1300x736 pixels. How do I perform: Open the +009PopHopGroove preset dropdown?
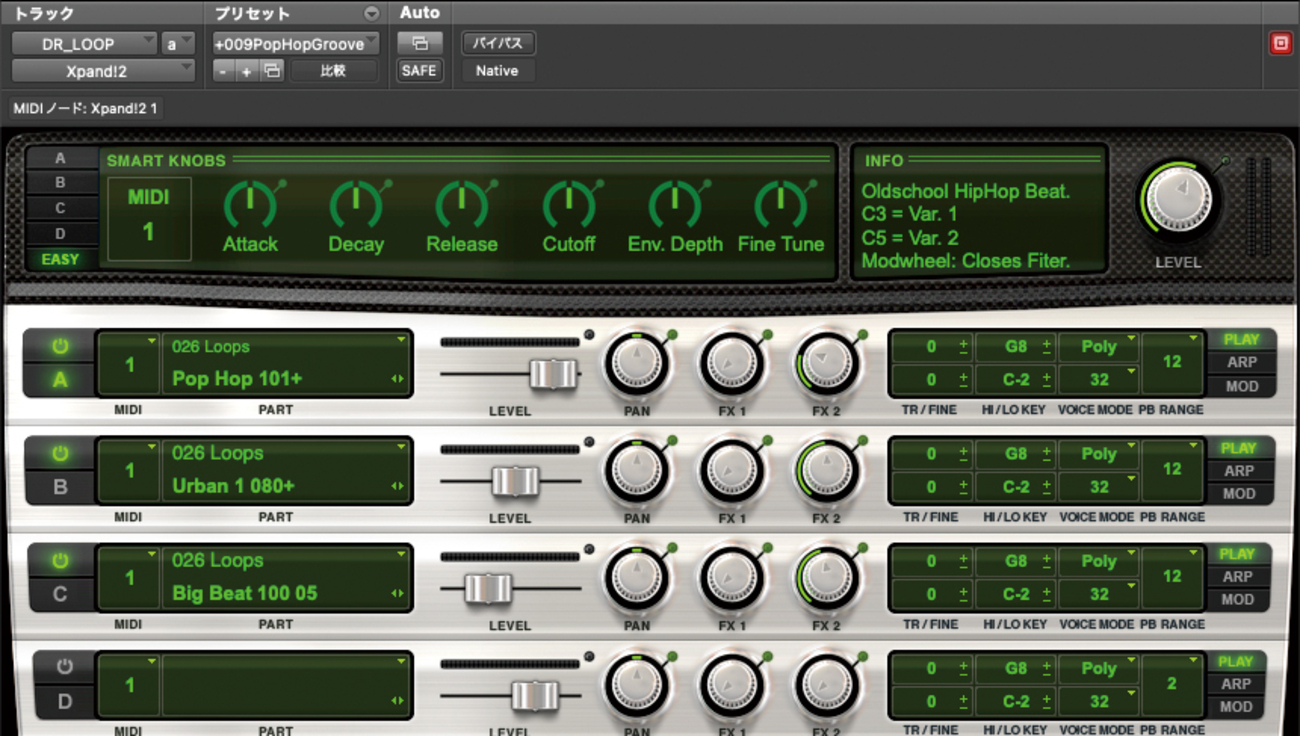click(296, 44)
